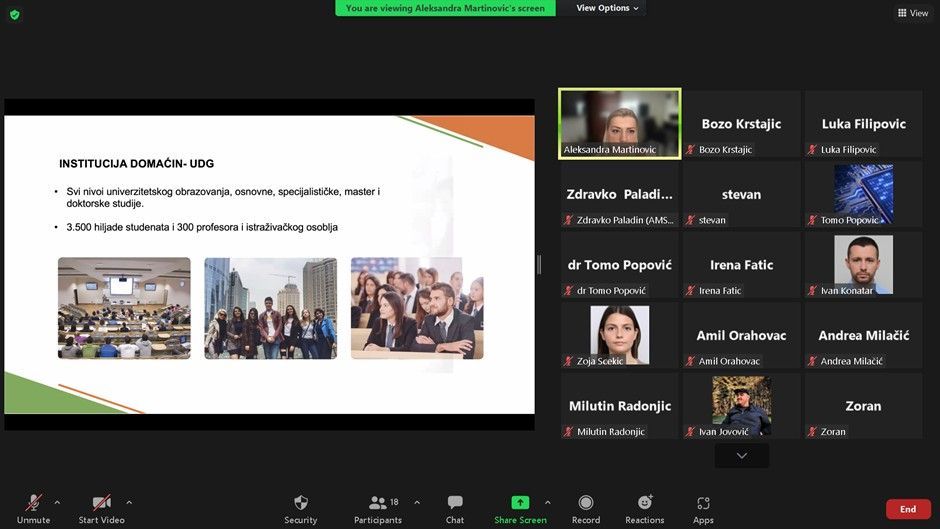The height and width of the screenshot is (529, 940).
Task: Click the green Share Screen icon
Action: coord(520,503)
